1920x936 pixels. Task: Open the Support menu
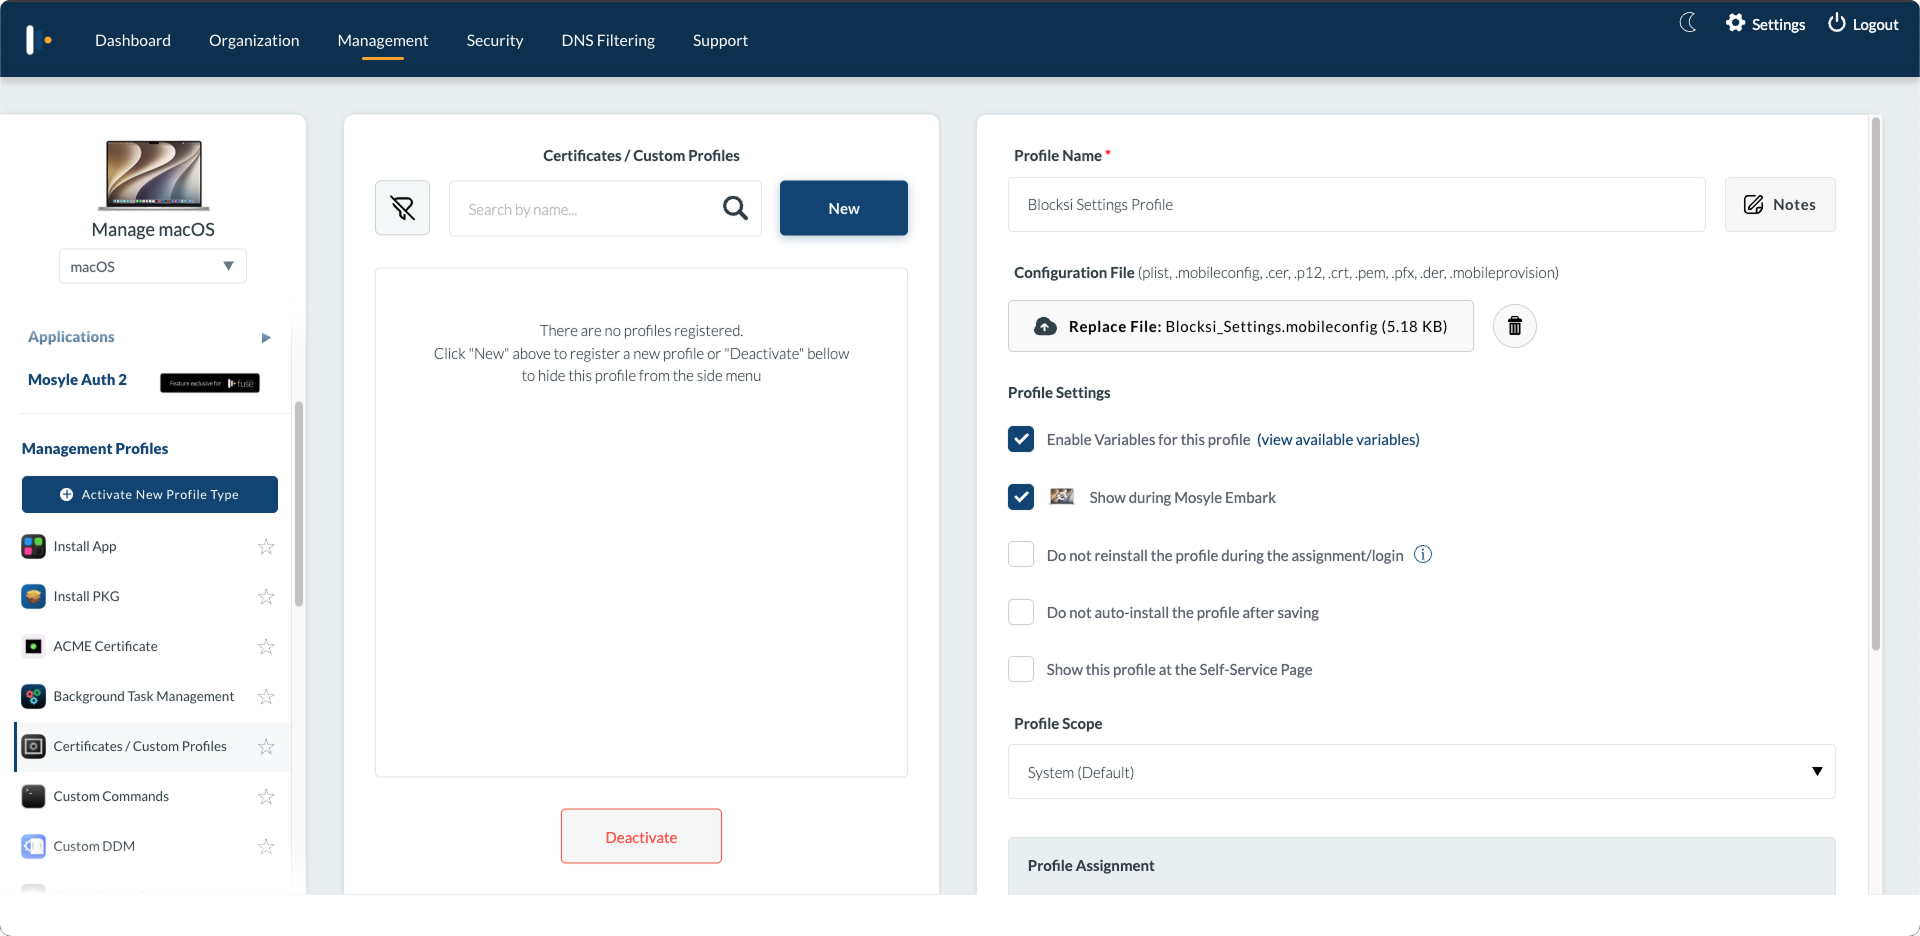coord(720,40)
